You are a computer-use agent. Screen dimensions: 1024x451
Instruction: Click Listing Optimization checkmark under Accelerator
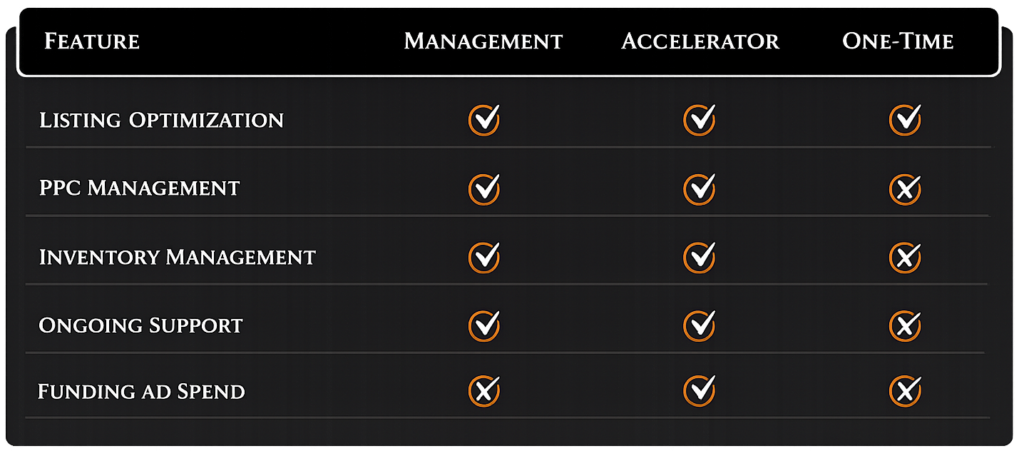pyautogui.click(x=699, y=120)
